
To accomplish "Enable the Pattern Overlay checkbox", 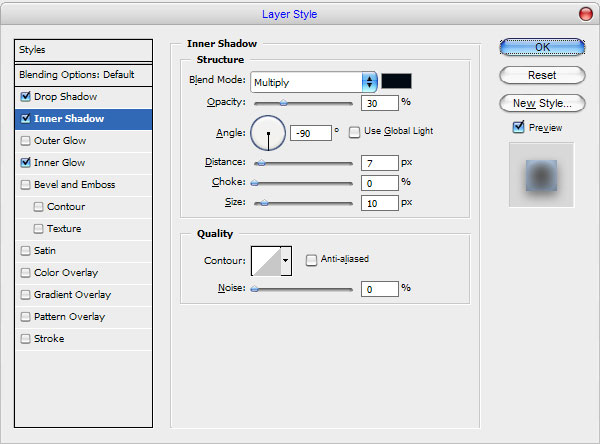I will pos(25,317).
